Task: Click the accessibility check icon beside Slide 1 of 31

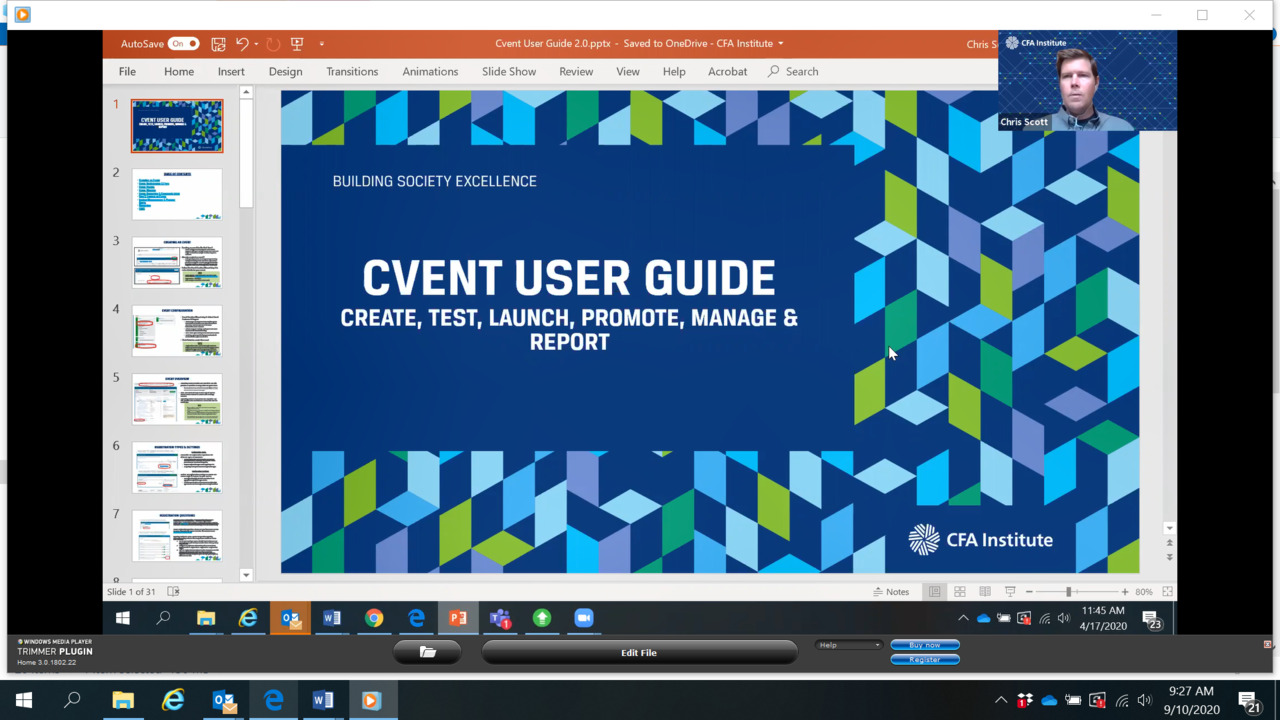Action: 173,592
